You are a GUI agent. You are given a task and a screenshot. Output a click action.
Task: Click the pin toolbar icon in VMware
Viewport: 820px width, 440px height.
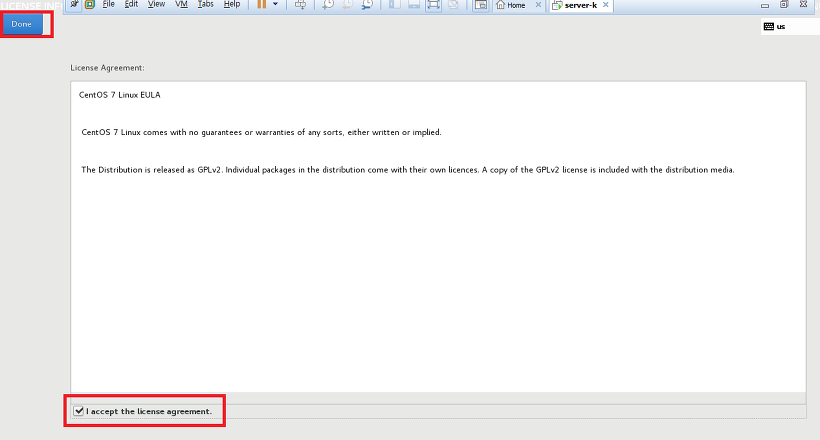pyautogui.click(x=74, y=4)
